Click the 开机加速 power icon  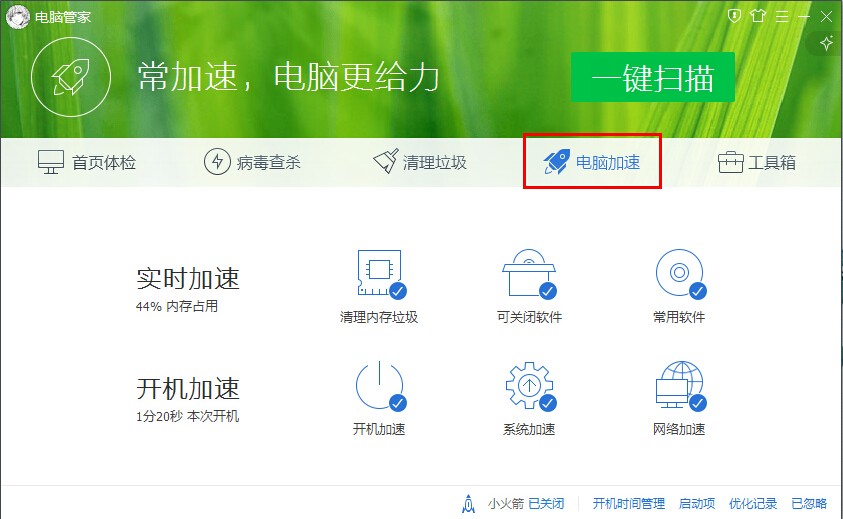(x=379, y=386)
